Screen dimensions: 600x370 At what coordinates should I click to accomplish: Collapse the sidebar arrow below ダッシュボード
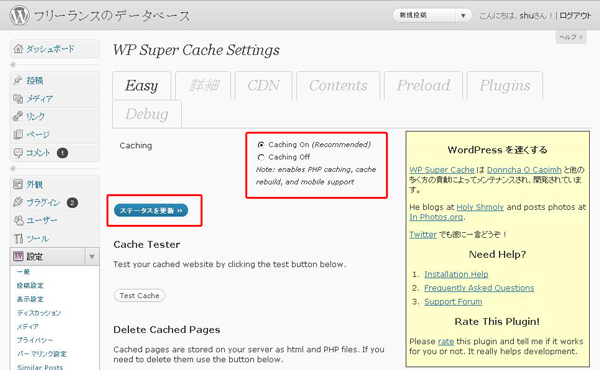13,65
